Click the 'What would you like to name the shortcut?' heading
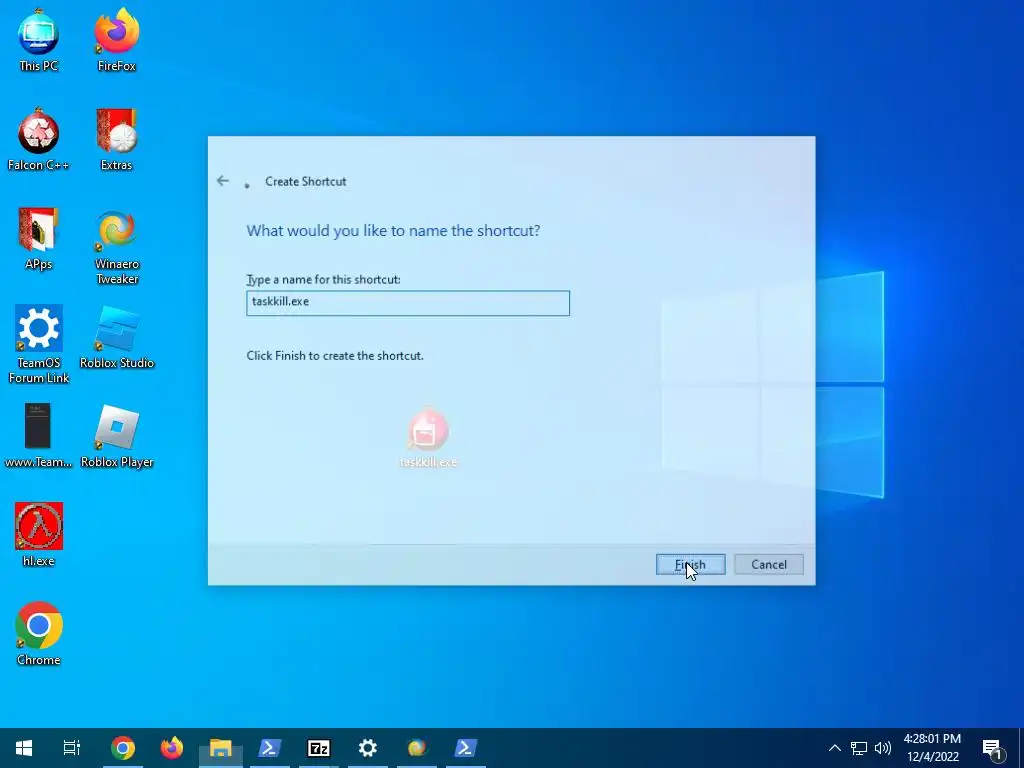1024x768 pixels. coord(393,231)
